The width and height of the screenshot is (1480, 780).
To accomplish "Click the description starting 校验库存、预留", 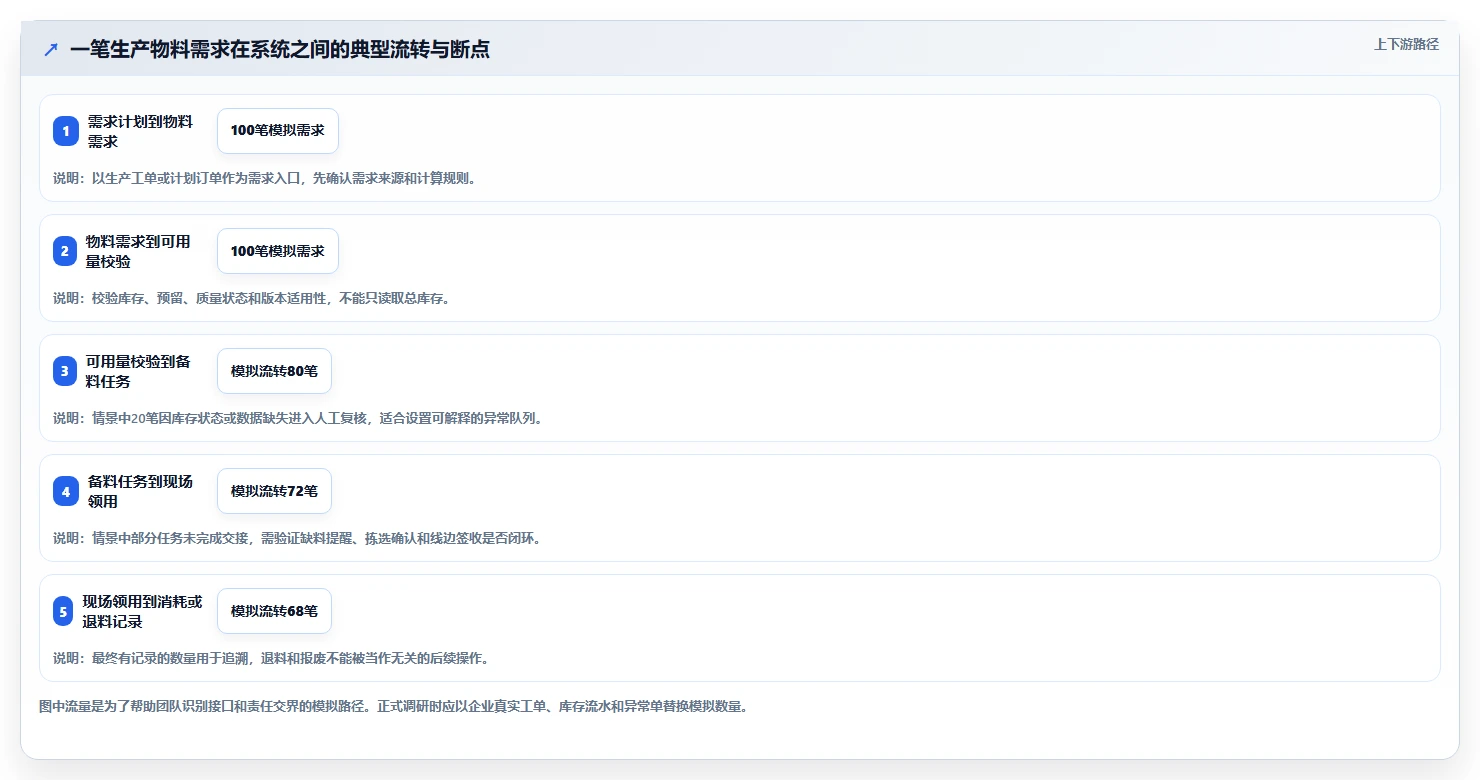I will (252, 298).
